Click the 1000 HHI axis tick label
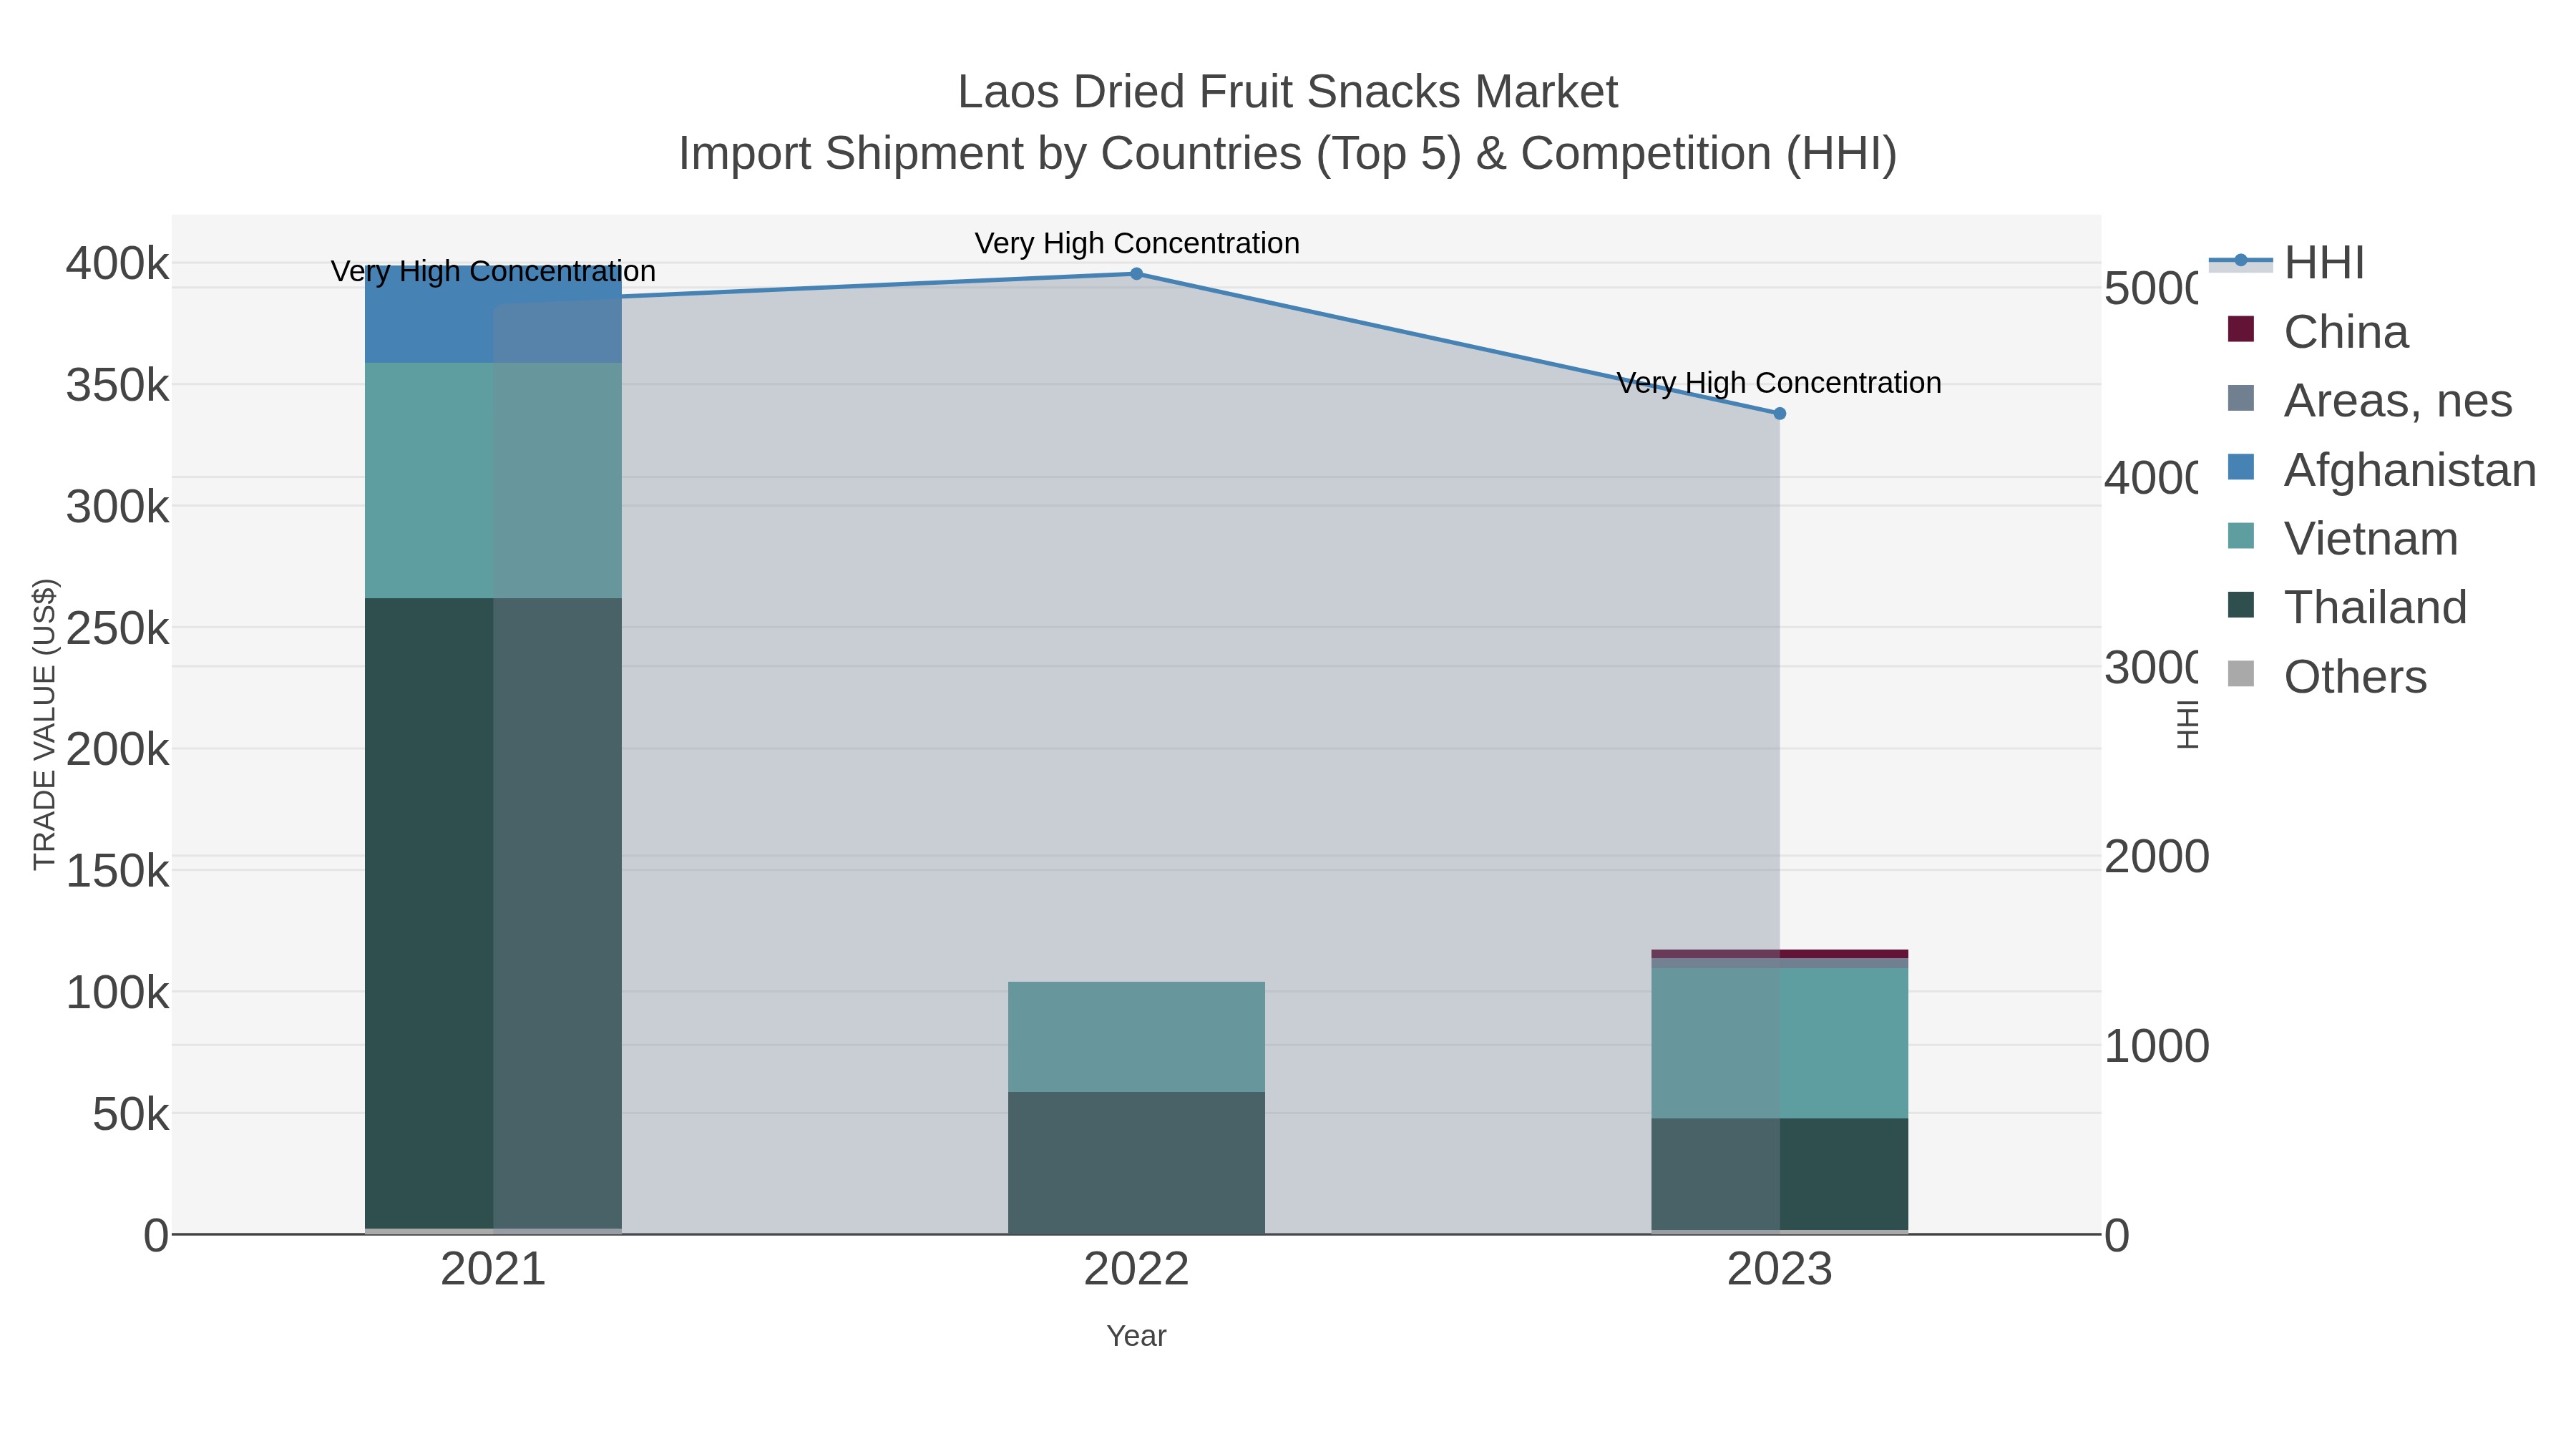Screen dimensions: 2576x1449 pos(2156,1046)
